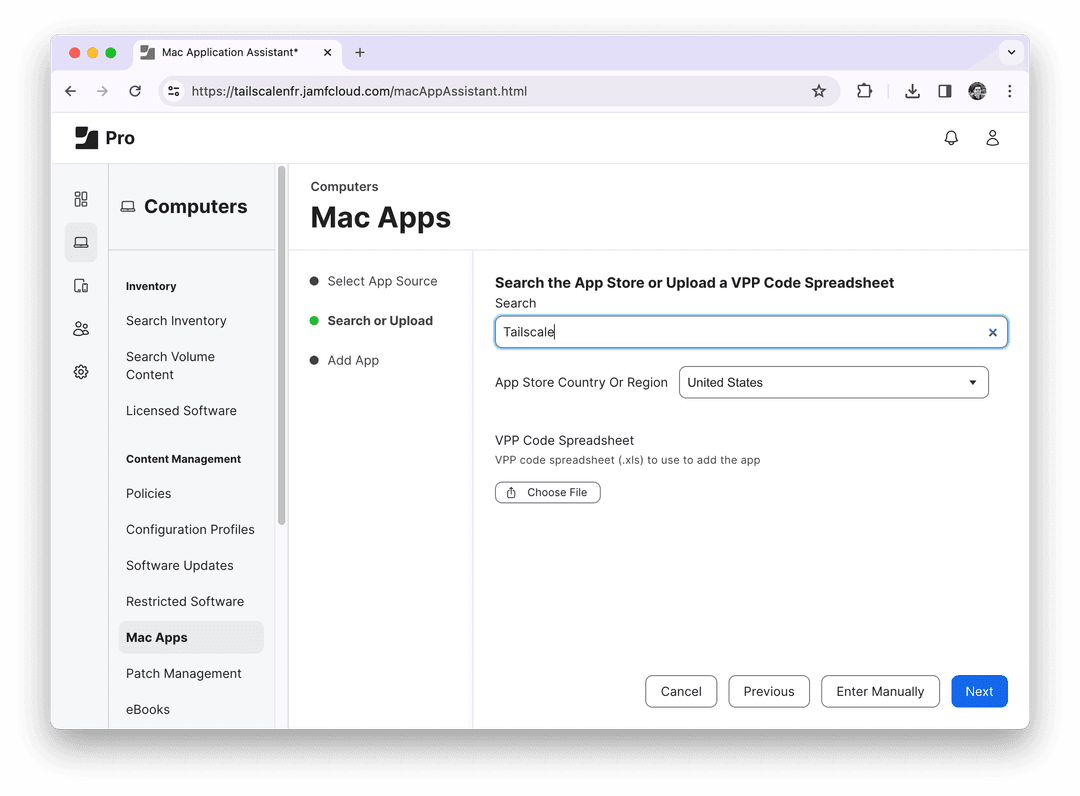Open the user account profile icon
Screen dimensions: 1080x796
pyautogui.click(x=992, y=138)
